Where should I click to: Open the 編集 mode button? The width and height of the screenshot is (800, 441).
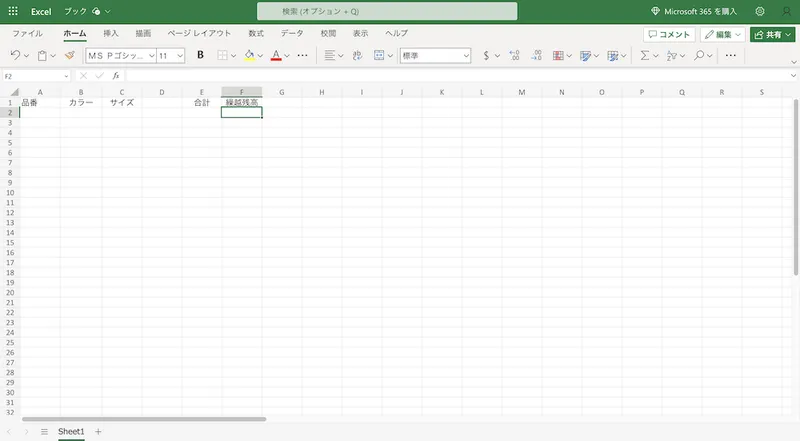(x=723, y=35)
